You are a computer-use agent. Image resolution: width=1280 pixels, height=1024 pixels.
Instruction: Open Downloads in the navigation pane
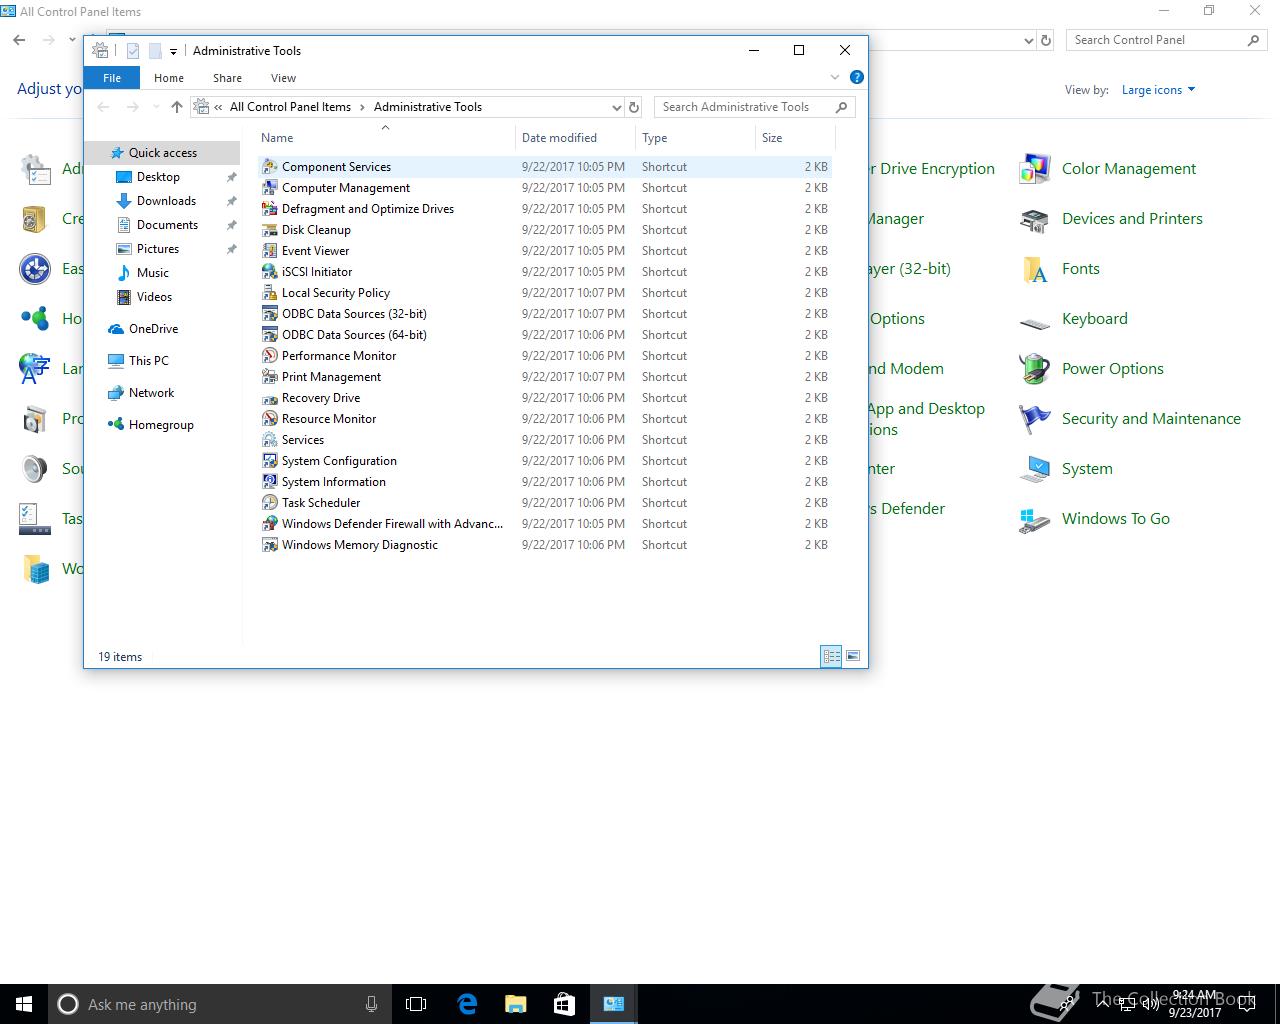pos(166,201)
